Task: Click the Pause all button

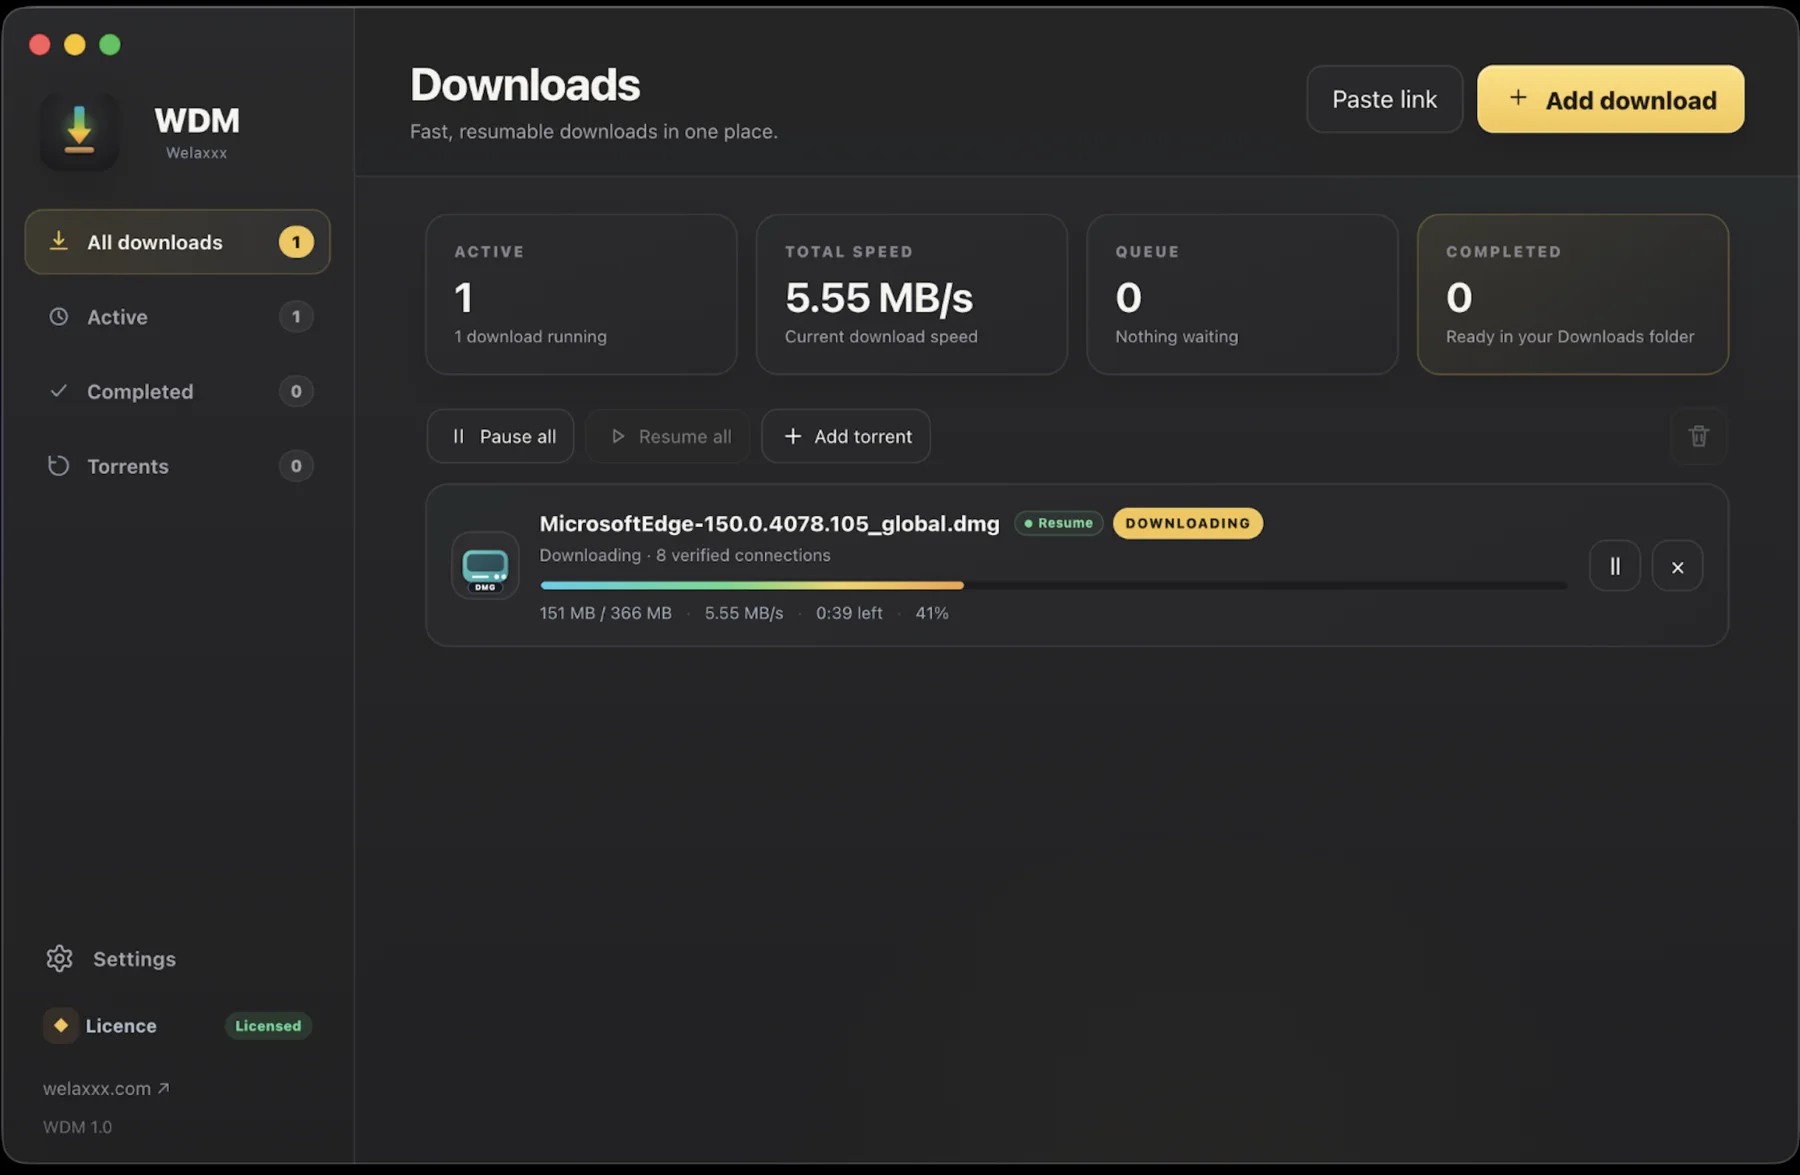Action: 500,436
